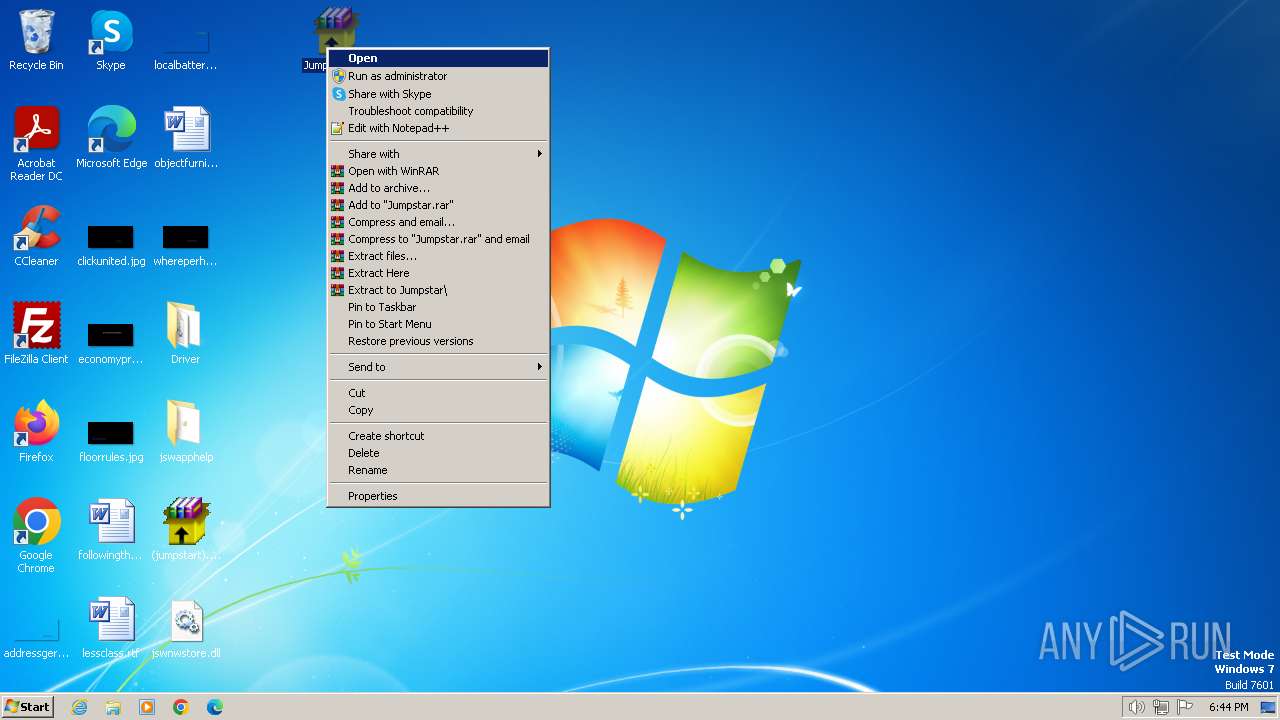Open Action Center flag icon

point(1186,707)
